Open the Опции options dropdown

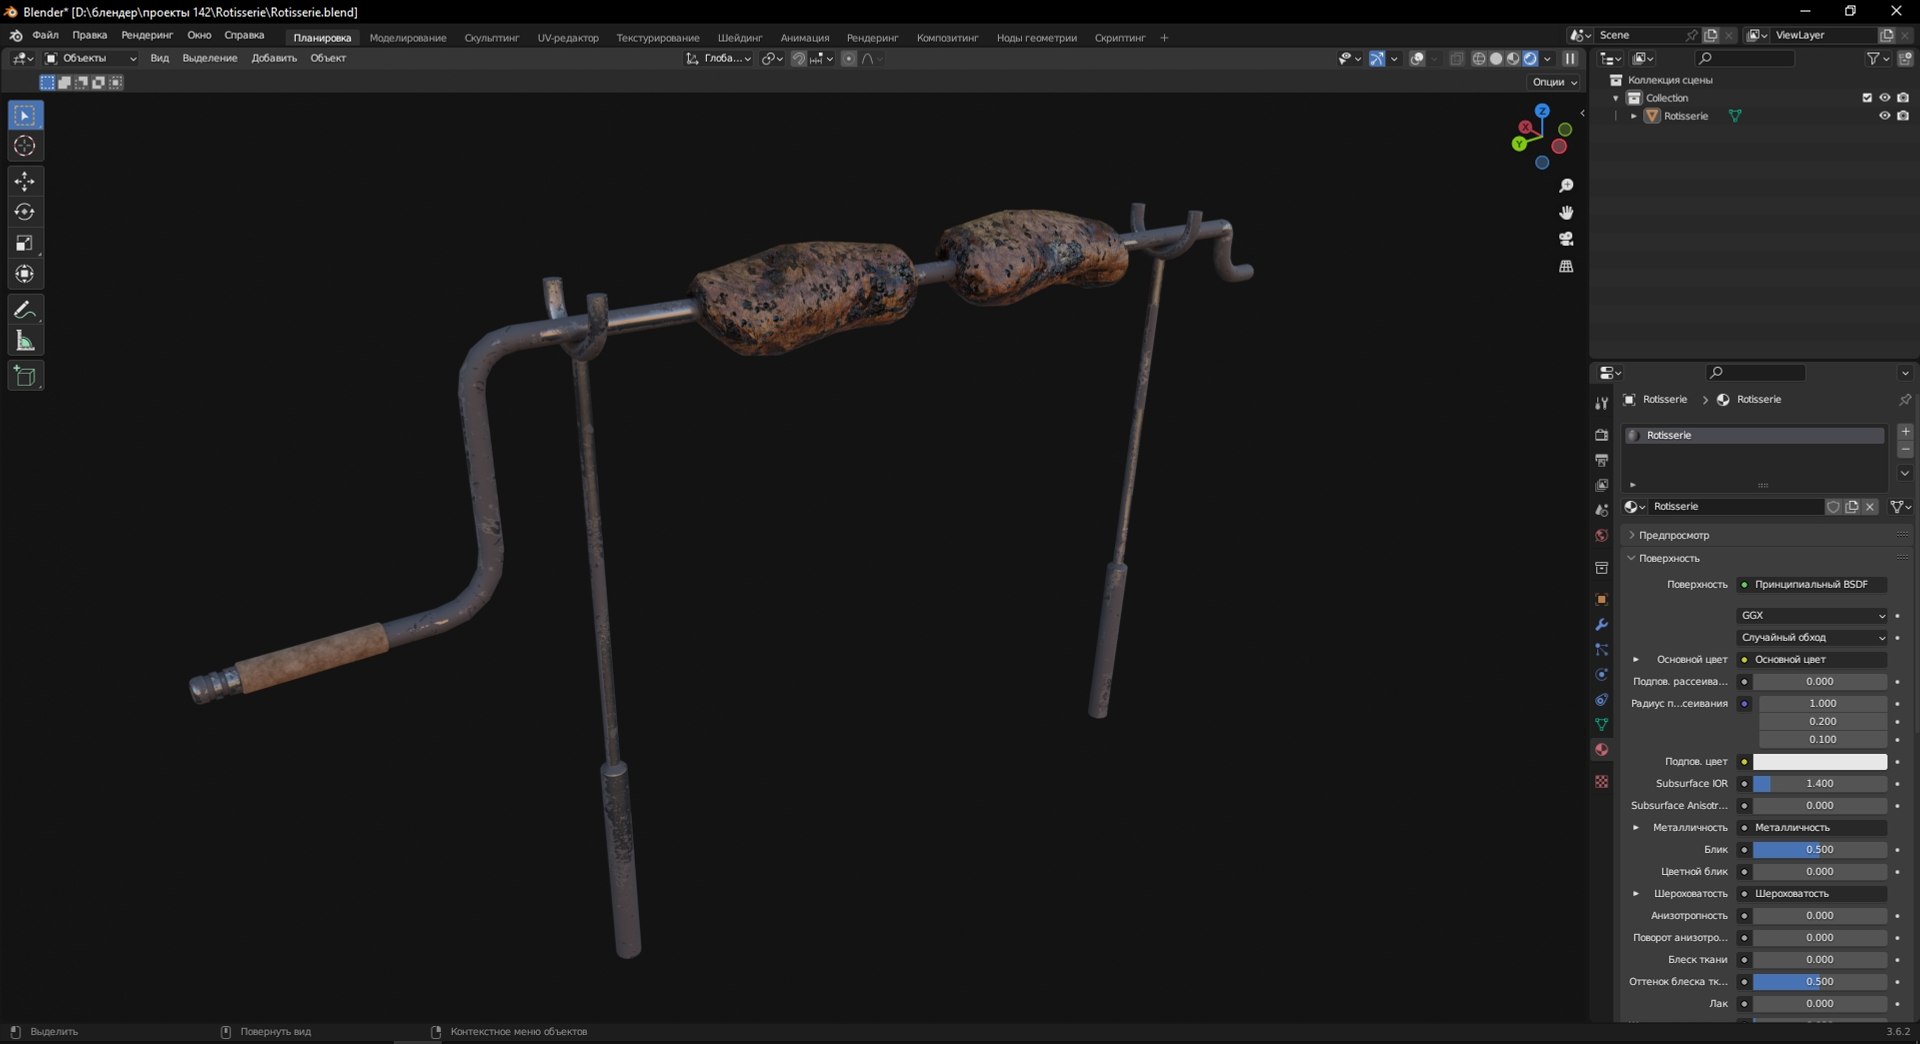[1554, 82]
